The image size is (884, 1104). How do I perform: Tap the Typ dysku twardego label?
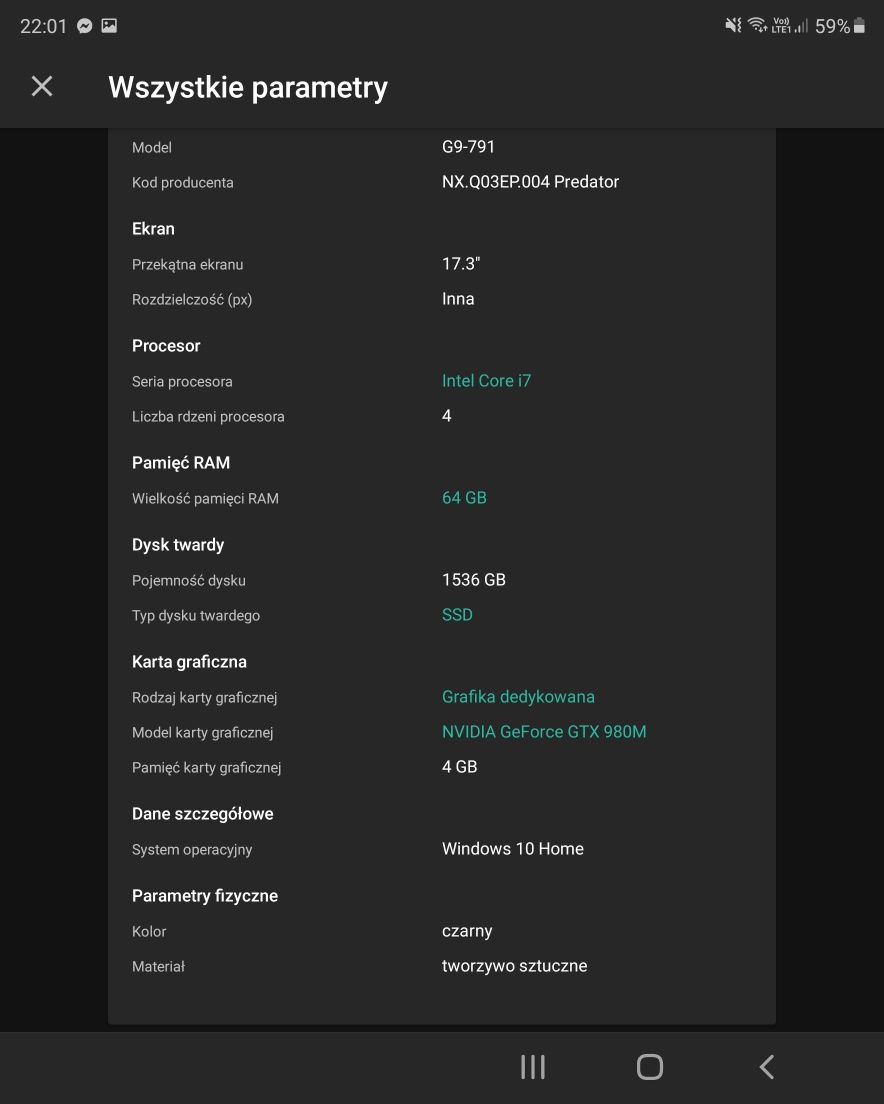196,615
